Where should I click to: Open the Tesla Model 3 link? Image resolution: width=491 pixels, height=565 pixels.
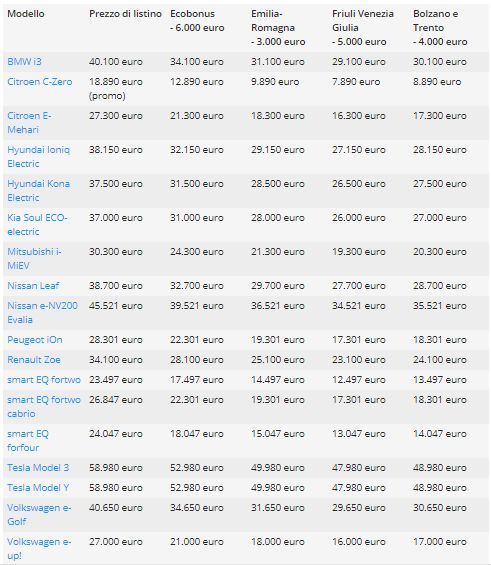(38, 468)
